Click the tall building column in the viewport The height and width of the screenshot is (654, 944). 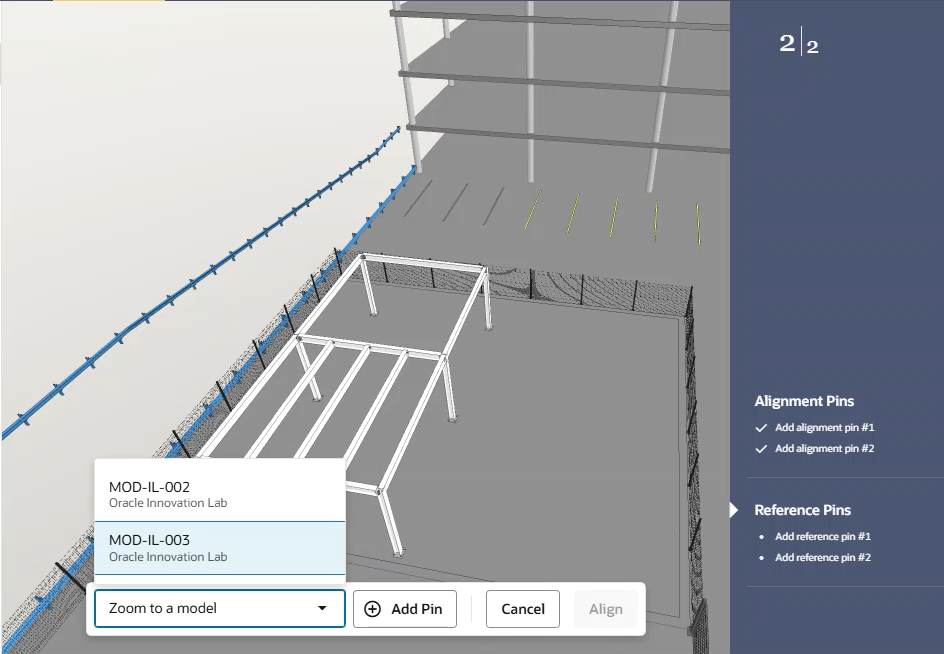410,80
